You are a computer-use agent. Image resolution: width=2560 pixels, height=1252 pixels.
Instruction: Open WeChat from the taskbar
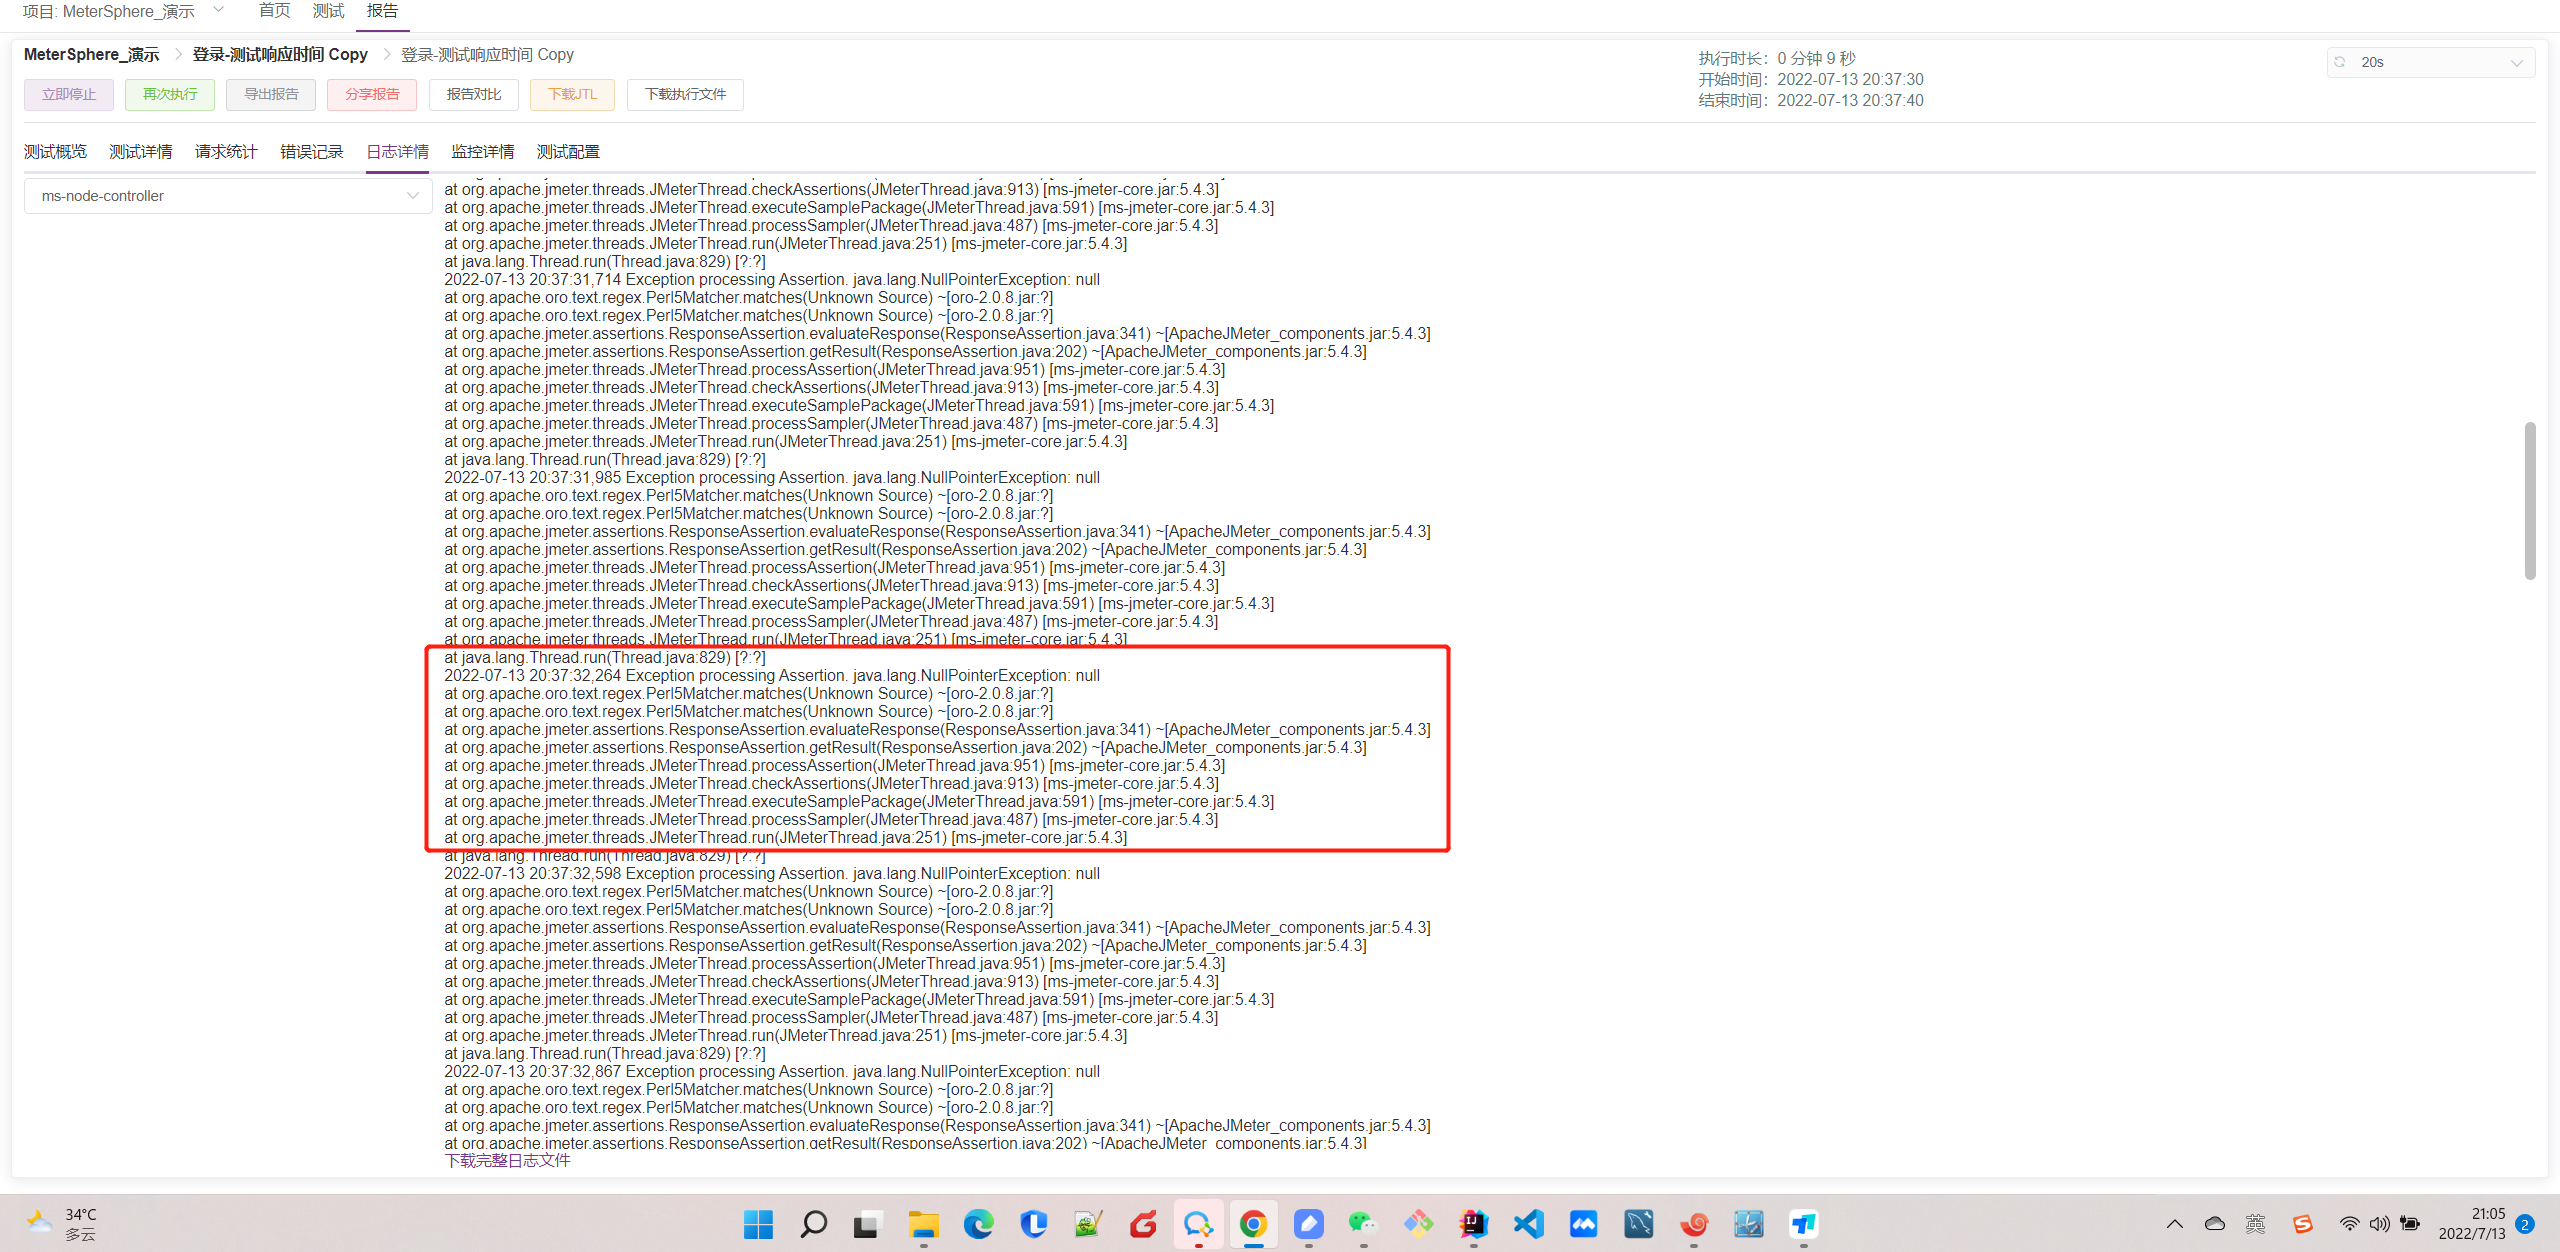coord(1362,1224)
